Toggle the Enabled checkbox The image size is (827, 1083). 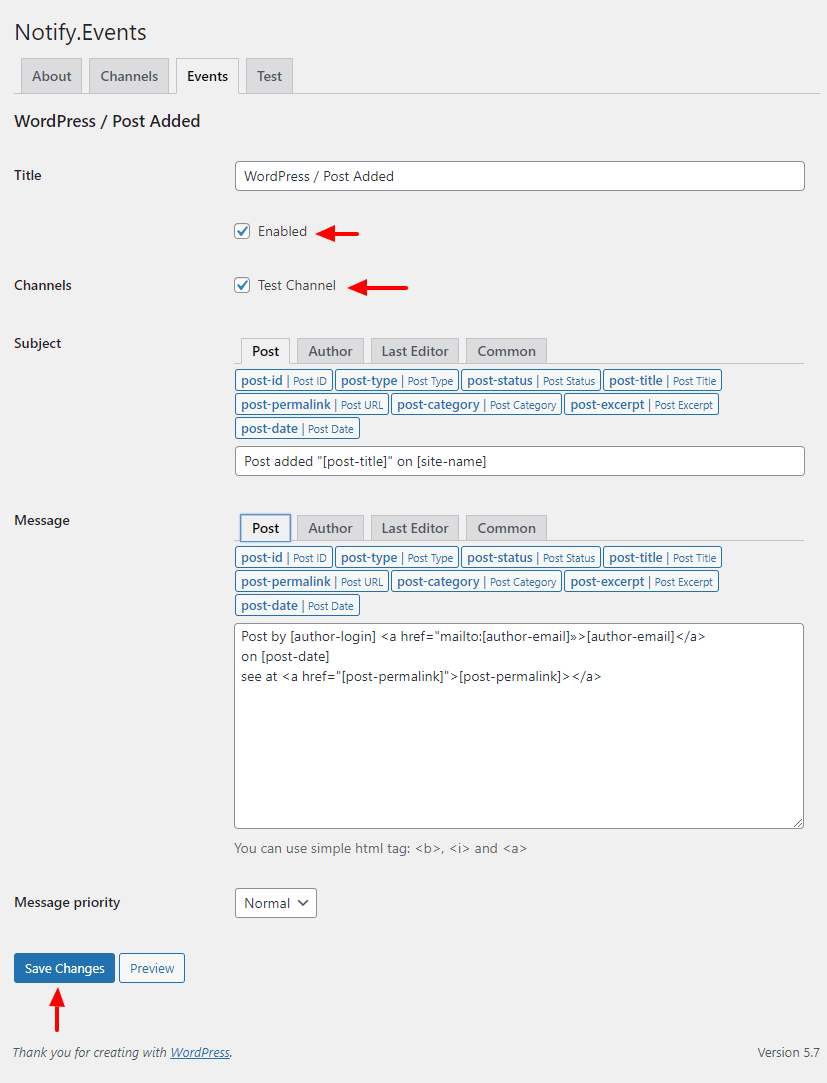[x=242, y=231]
